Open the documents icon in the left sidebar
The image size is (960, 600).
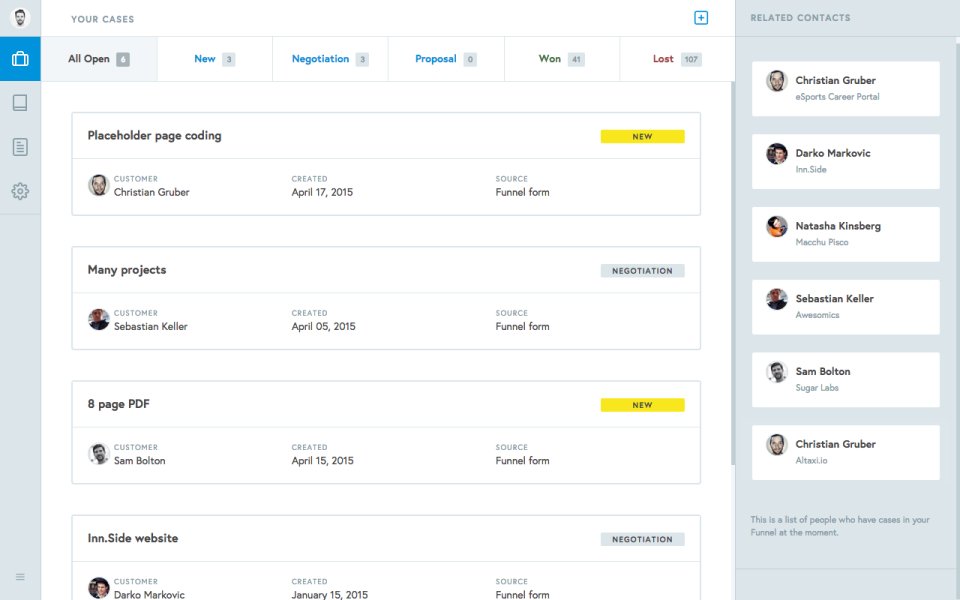(20, 146)
